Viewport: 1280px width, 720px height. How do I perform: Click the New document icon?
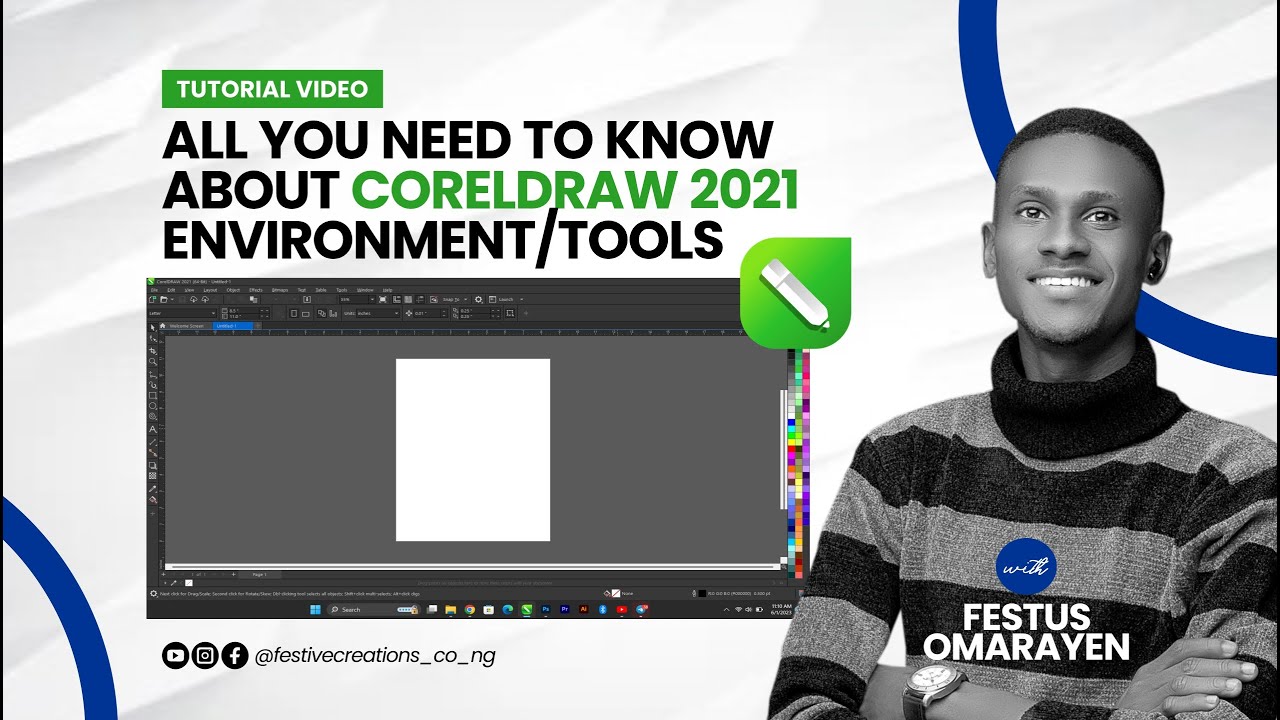tap(152, 299)
